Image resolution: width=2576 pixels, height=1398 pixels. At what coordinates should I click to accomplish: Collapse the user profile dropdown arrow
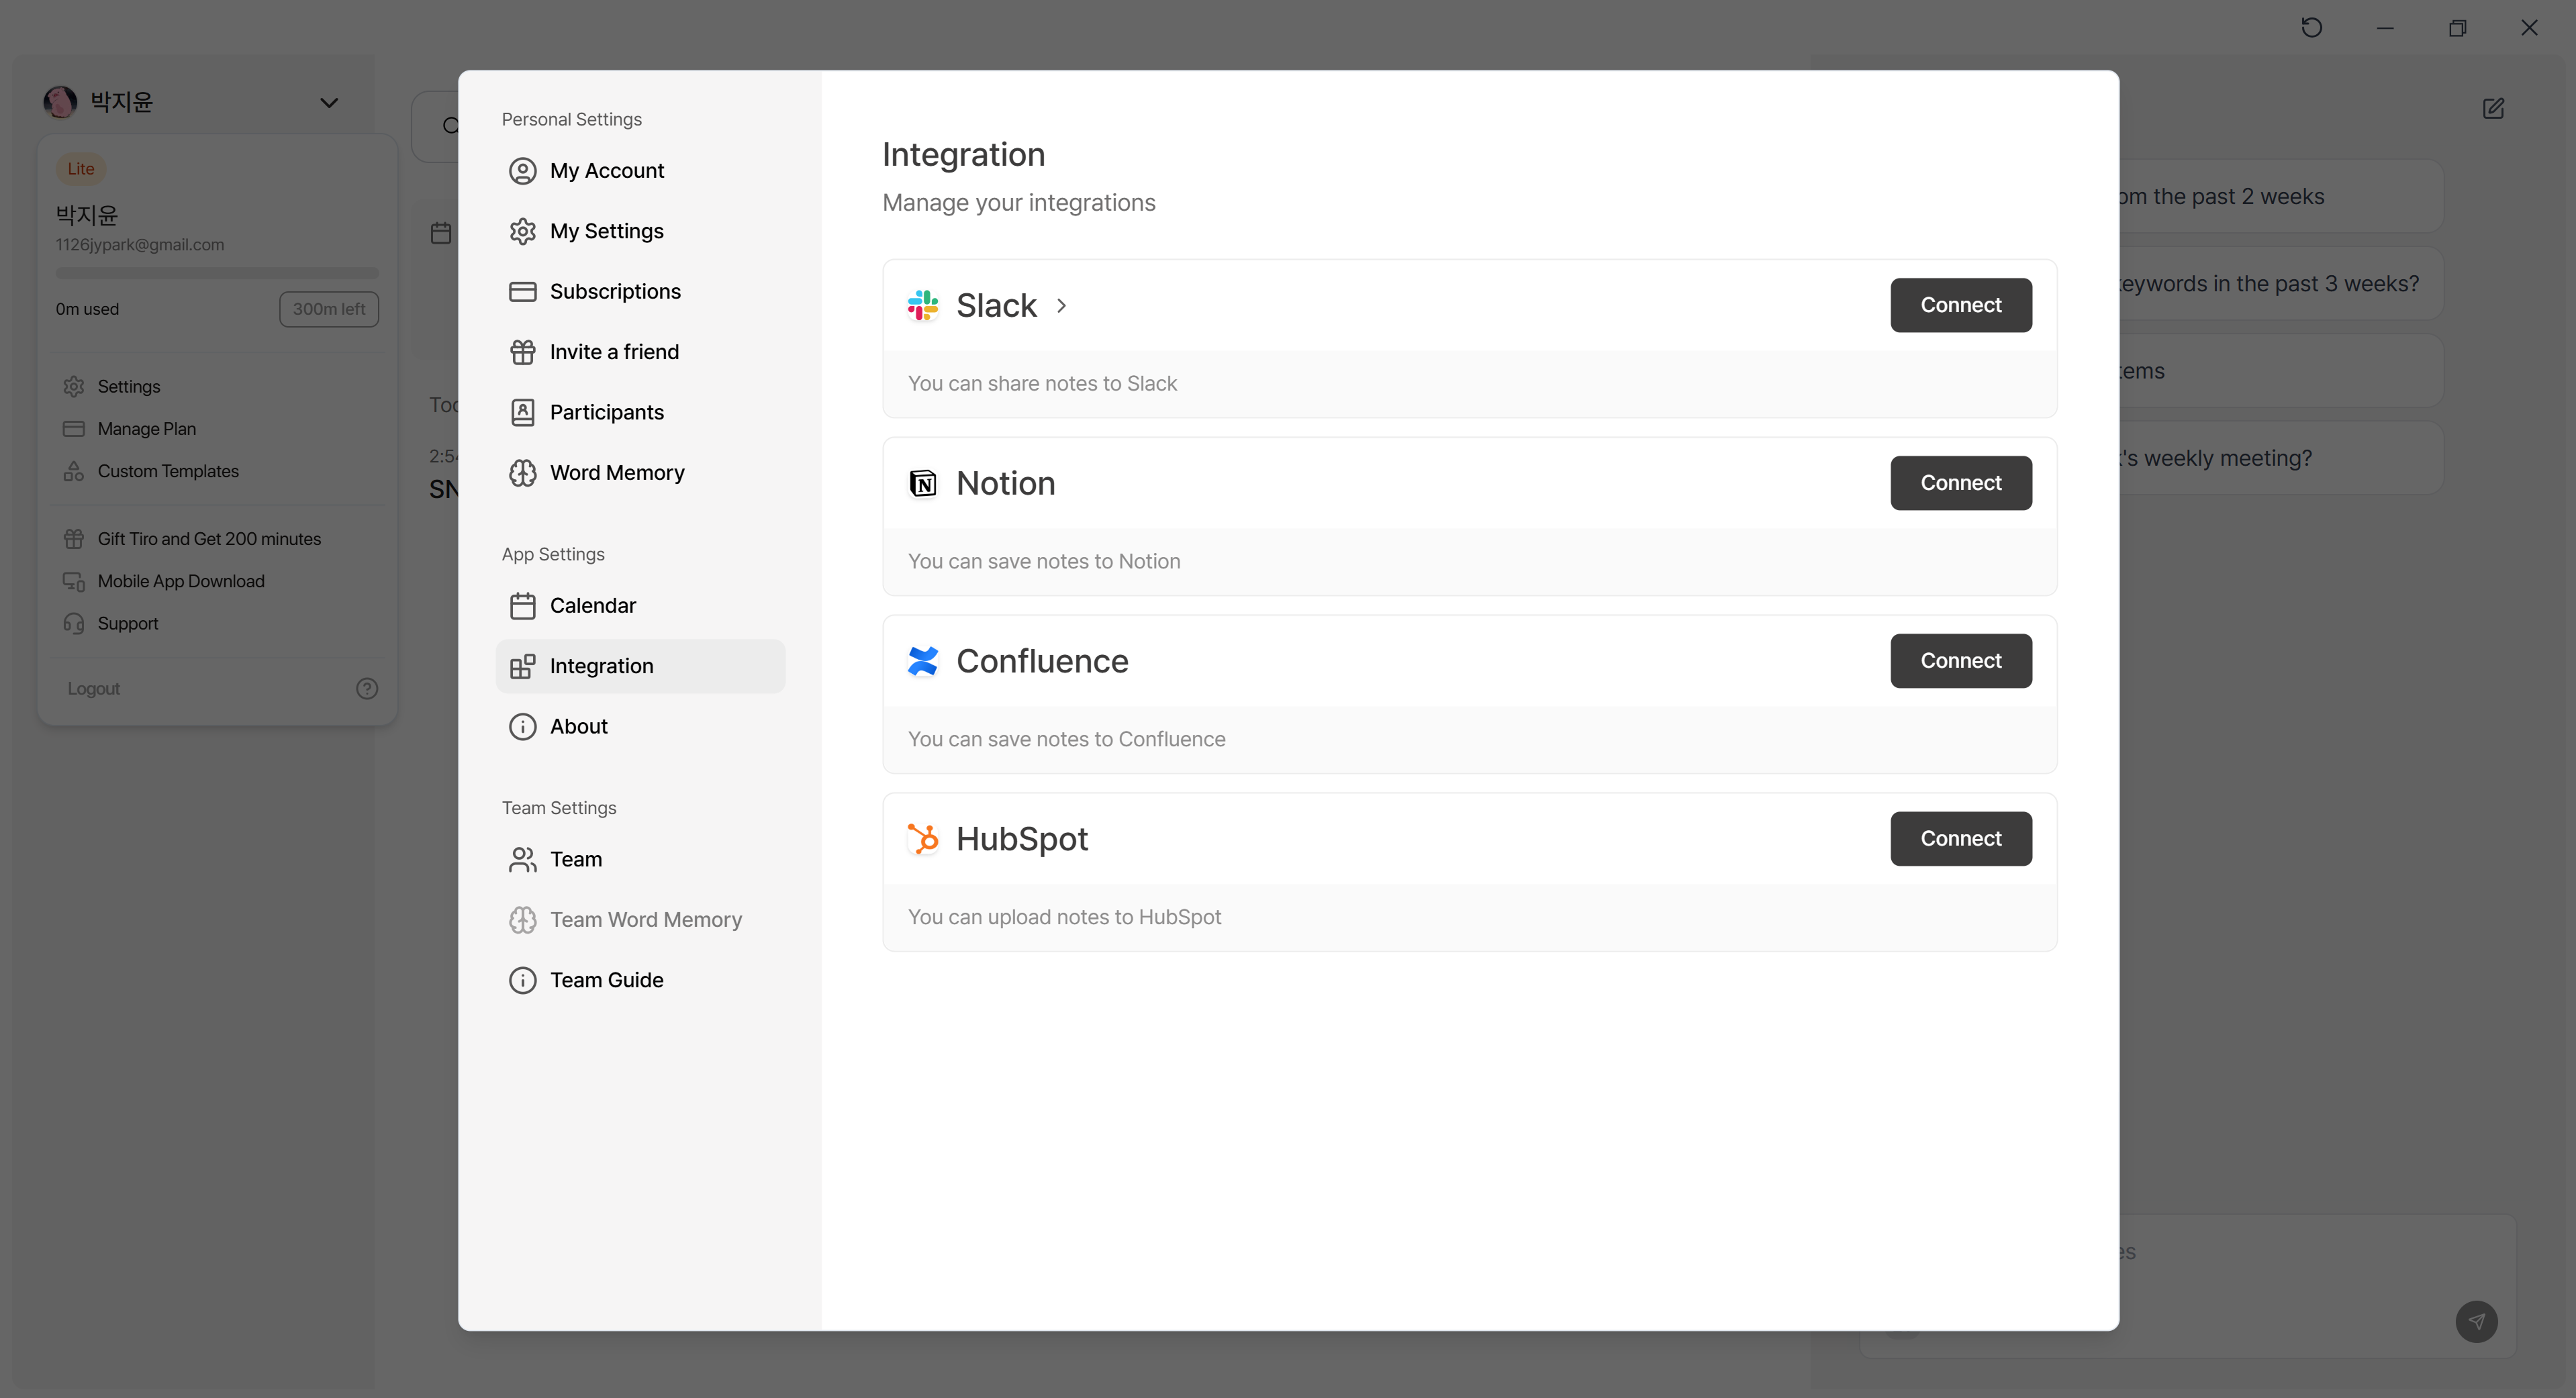[329, 103]
